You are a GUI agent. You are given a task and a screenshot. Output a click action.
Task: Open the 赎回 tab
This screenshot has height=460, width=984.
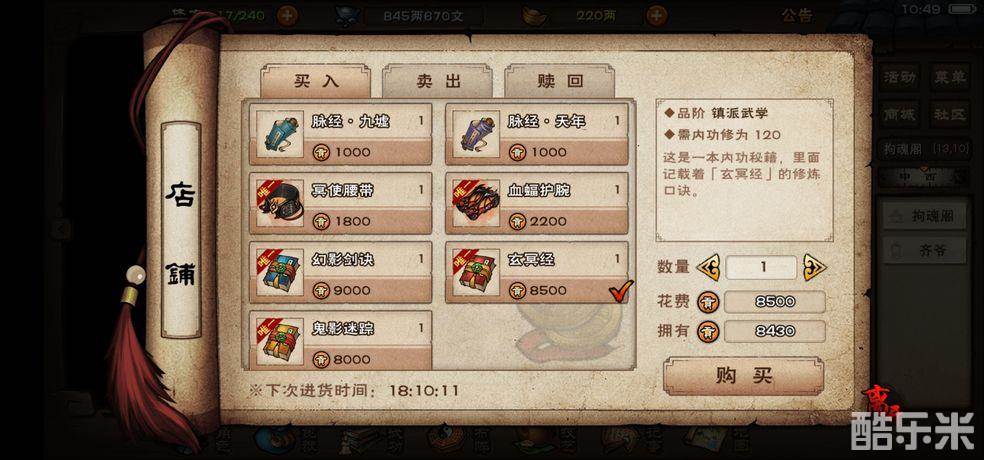pyautogui.click(x=559, y=80)
